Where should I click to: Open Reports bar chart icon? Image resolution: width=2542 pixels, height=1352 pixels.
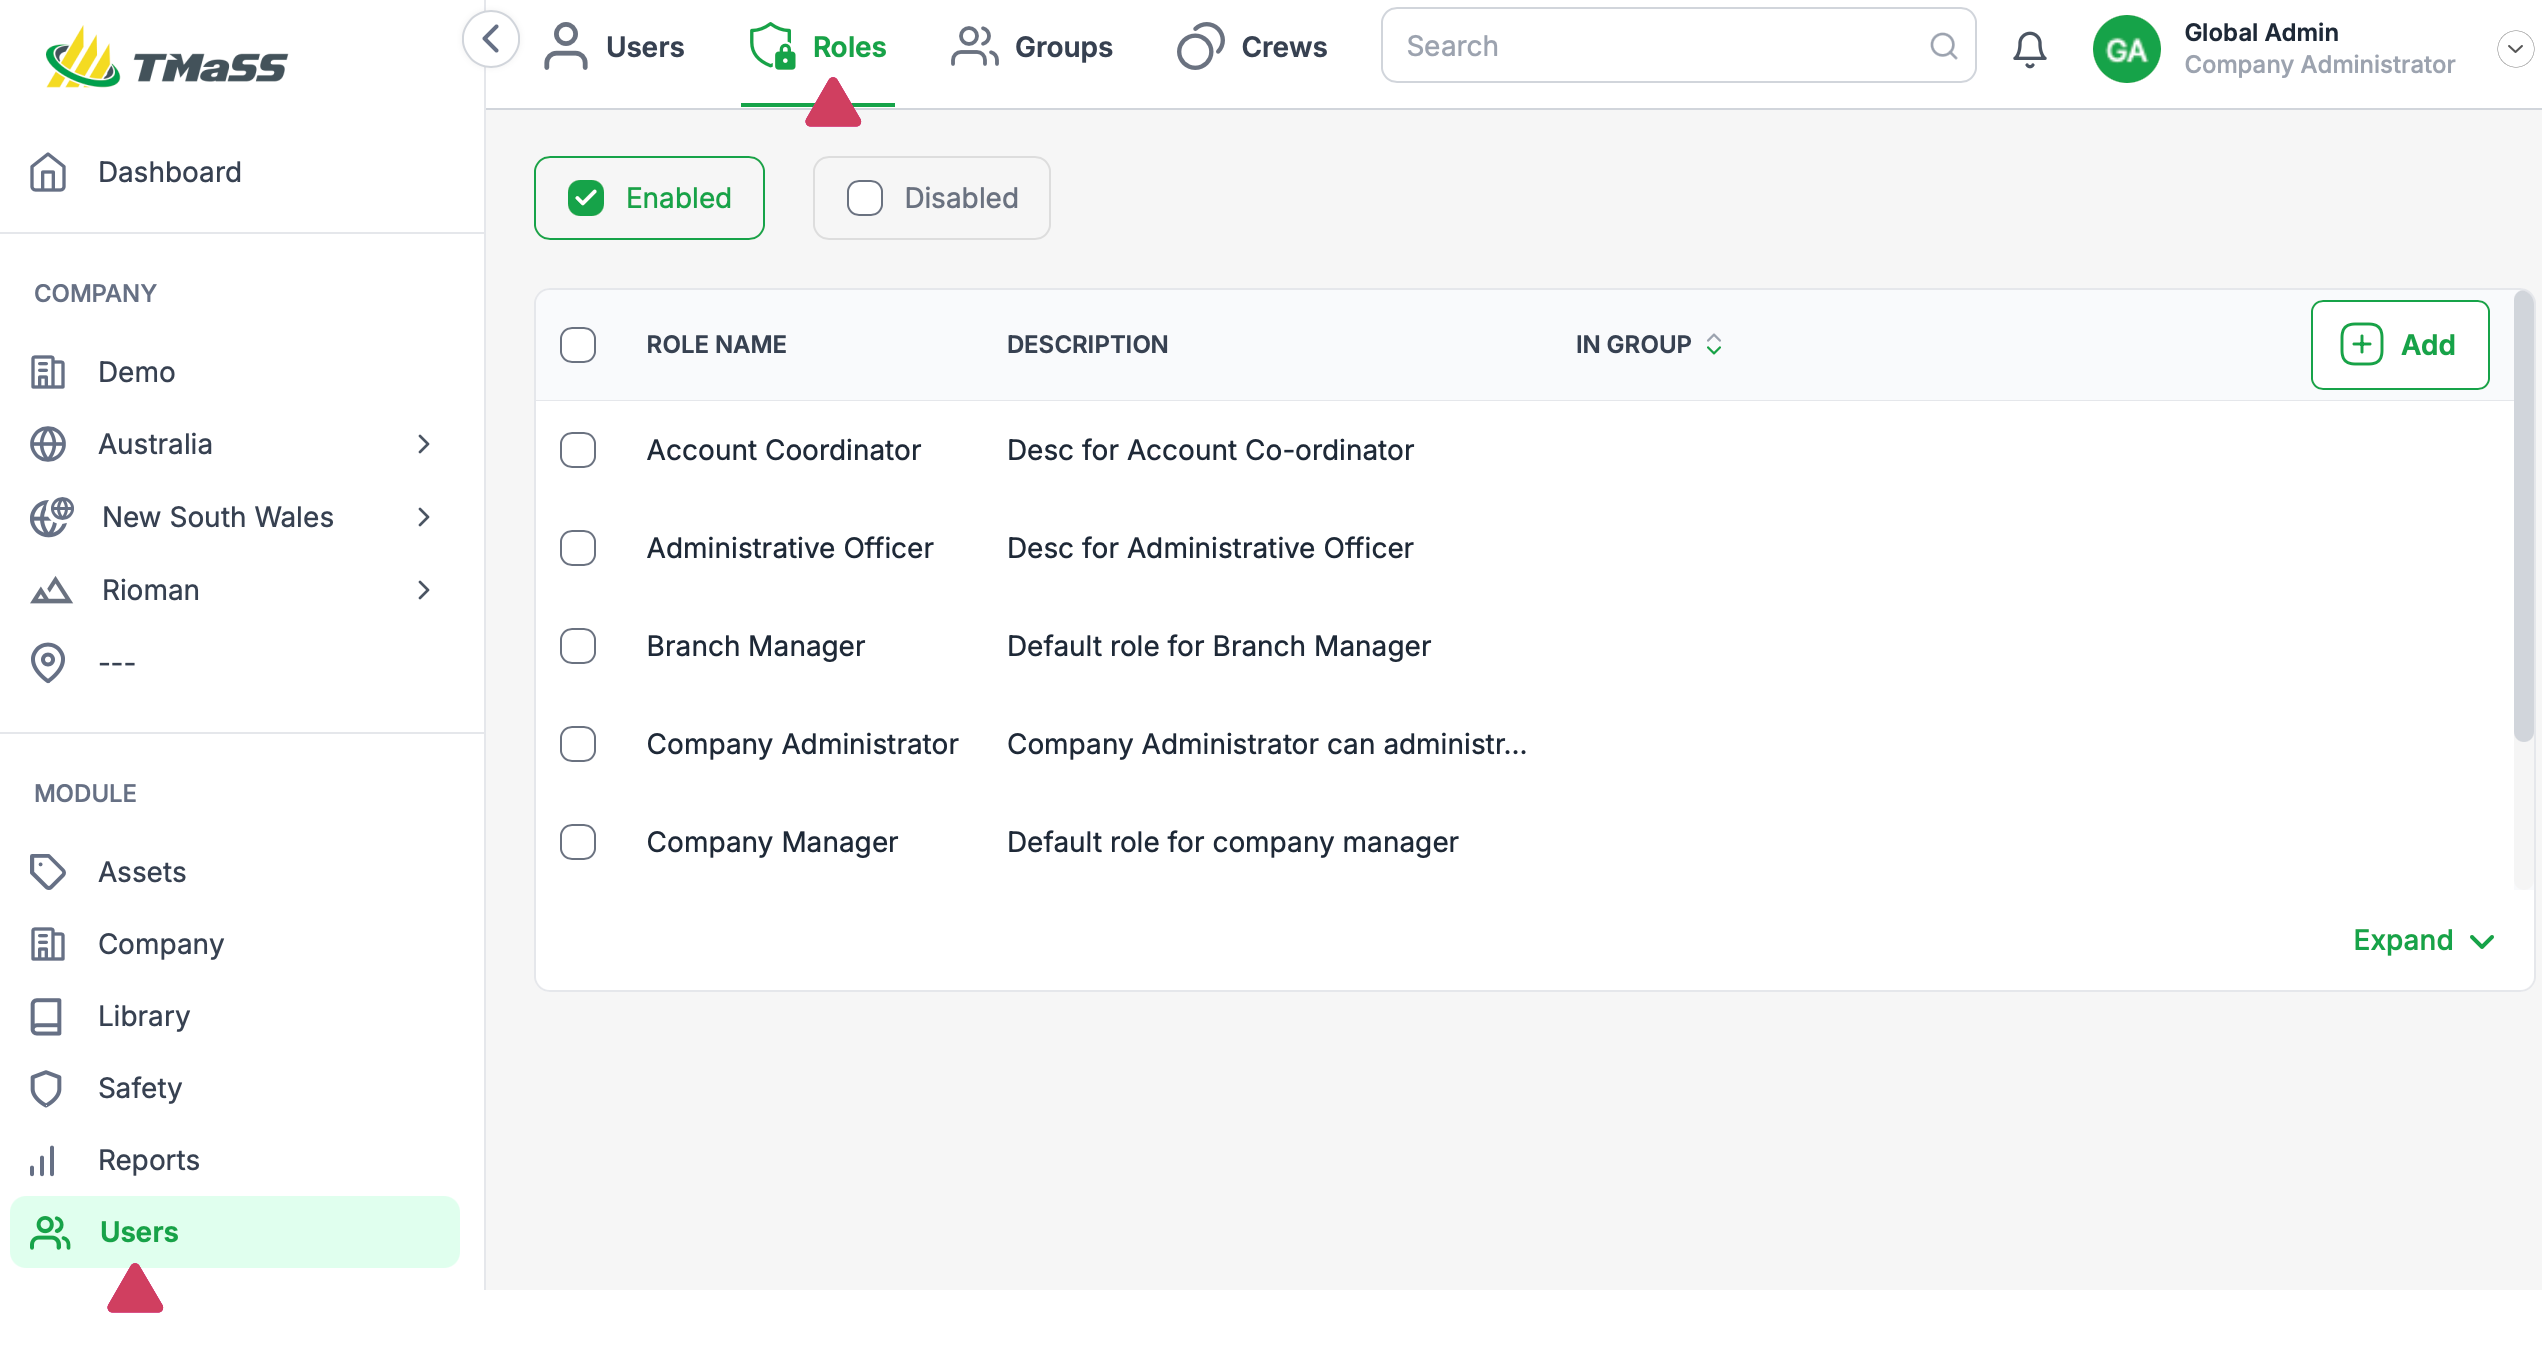[44, 1160]
